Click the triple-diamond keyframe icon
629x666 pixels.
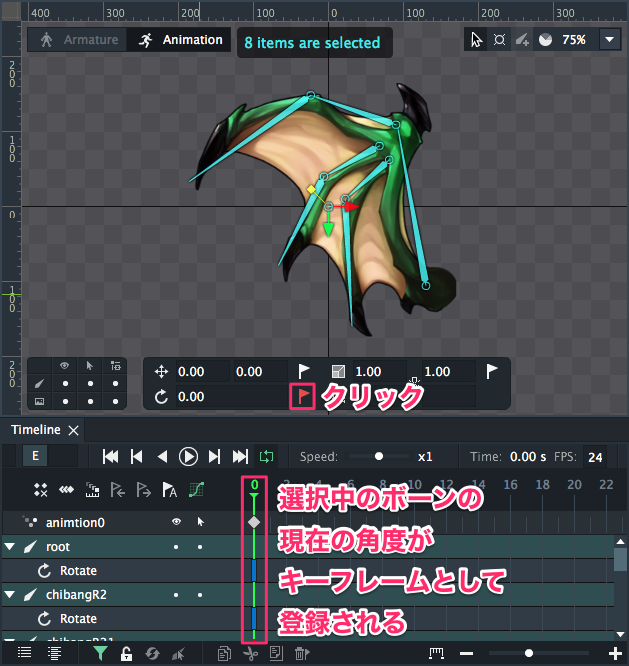[x=66, y=490]
